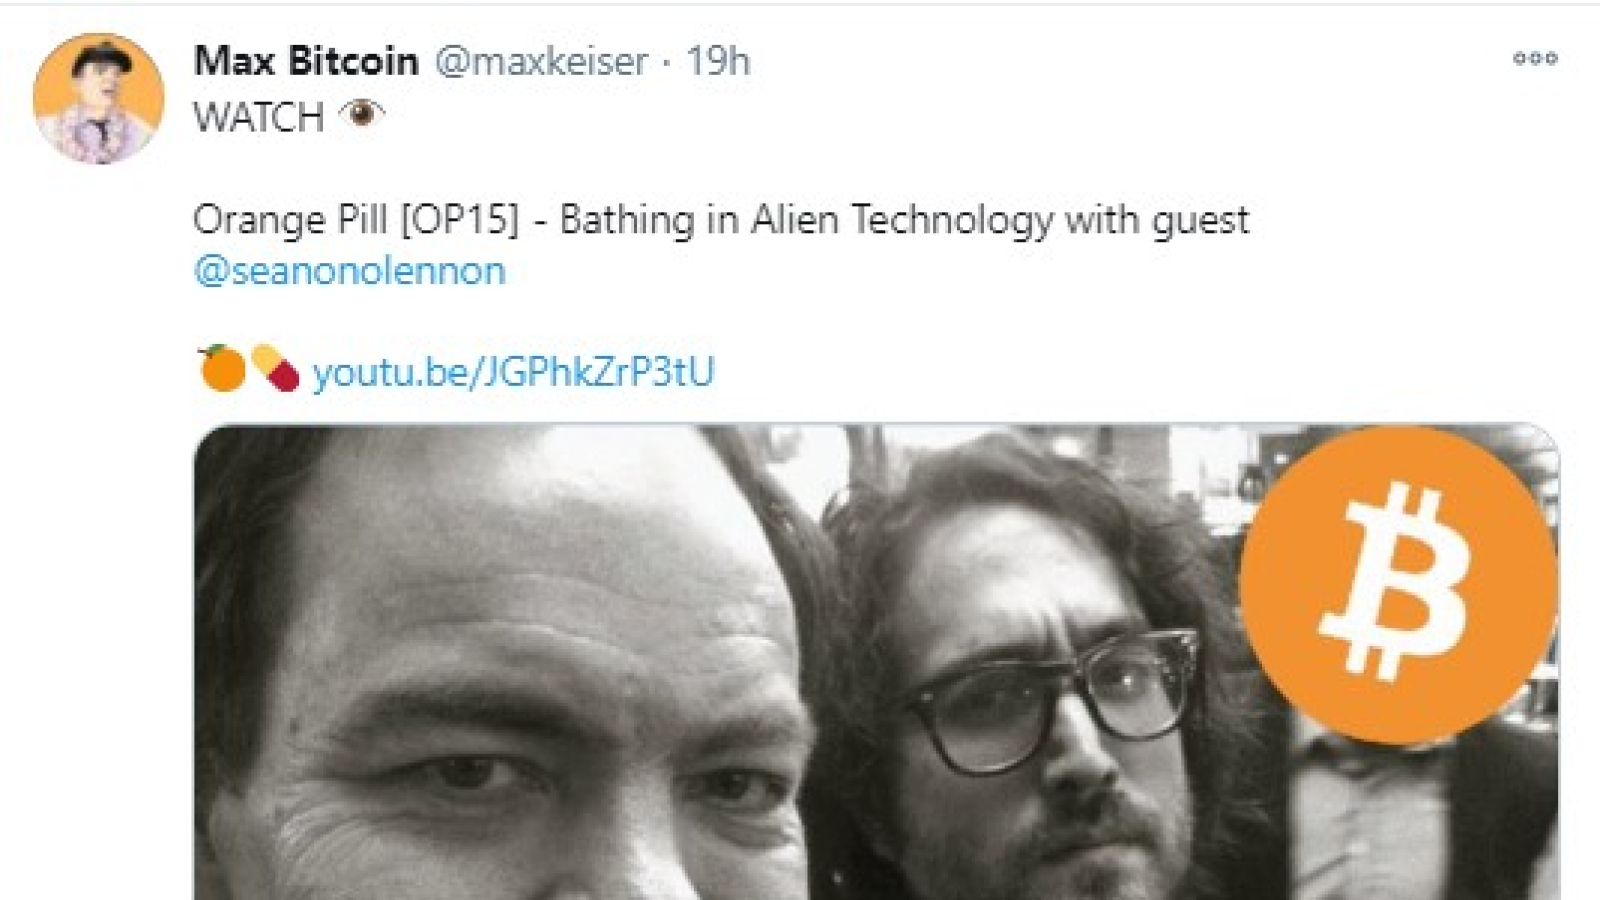This screenshot has height=900, width=1600.
Task: Click the white B symbol in logo
Action: click(1398, 582)
